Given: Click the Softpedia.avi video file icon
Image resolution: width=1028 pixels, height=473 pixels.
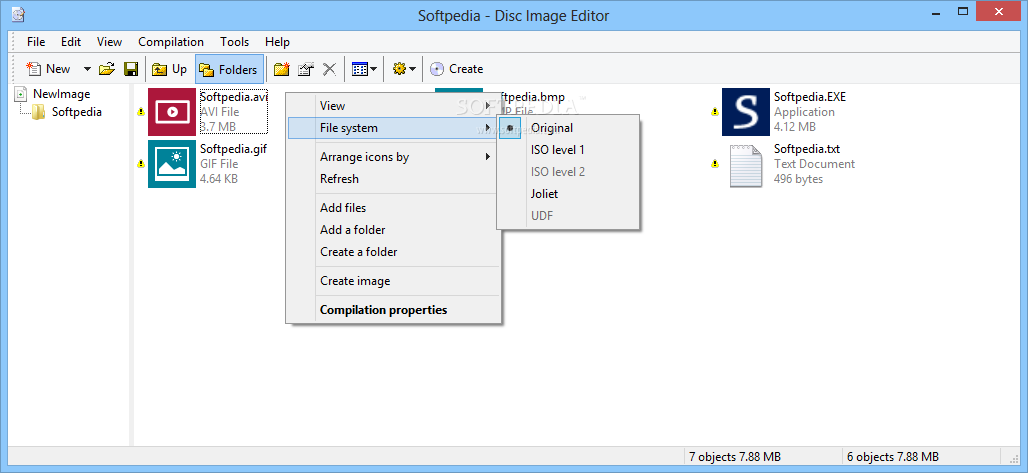Looking at the screenshot, I should tap(172, 112).
